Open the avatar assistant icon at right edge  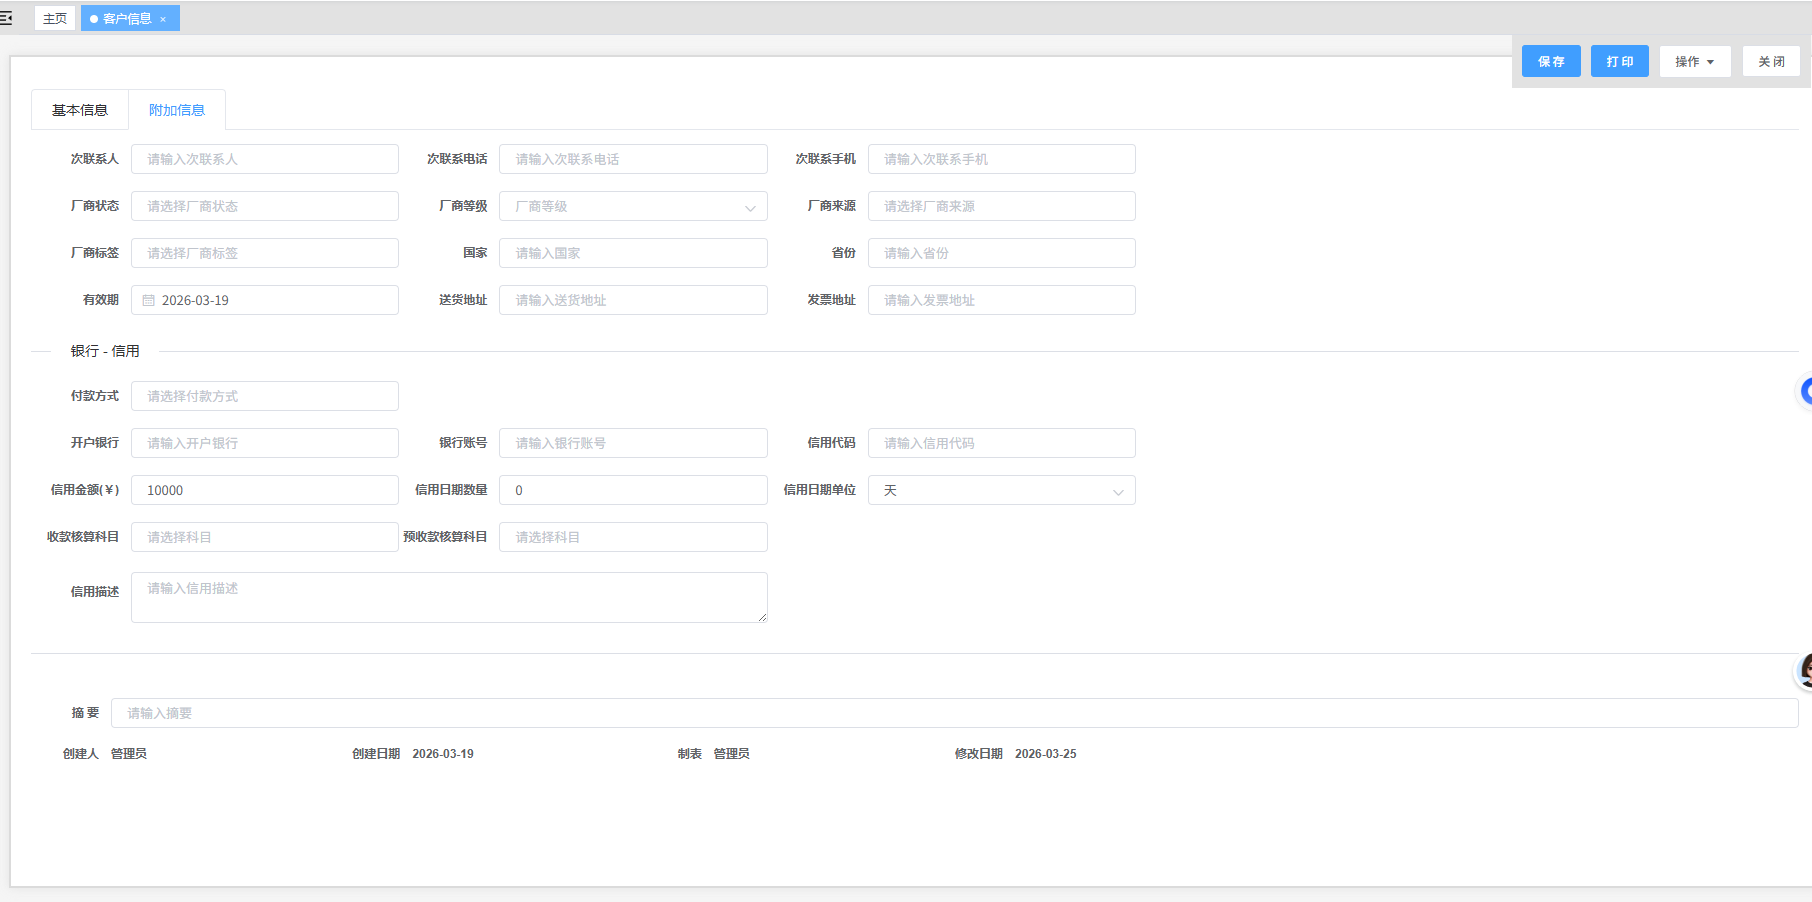1806,670
